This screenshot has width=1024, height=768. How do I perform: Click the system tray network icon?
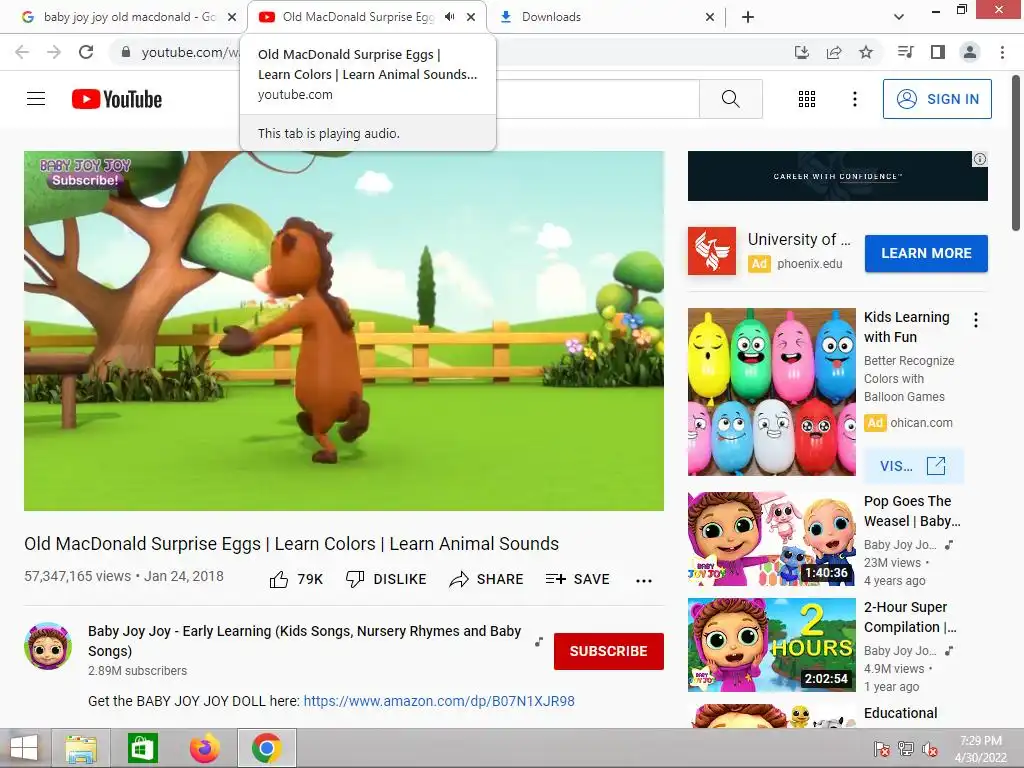(x=906, y=749)
